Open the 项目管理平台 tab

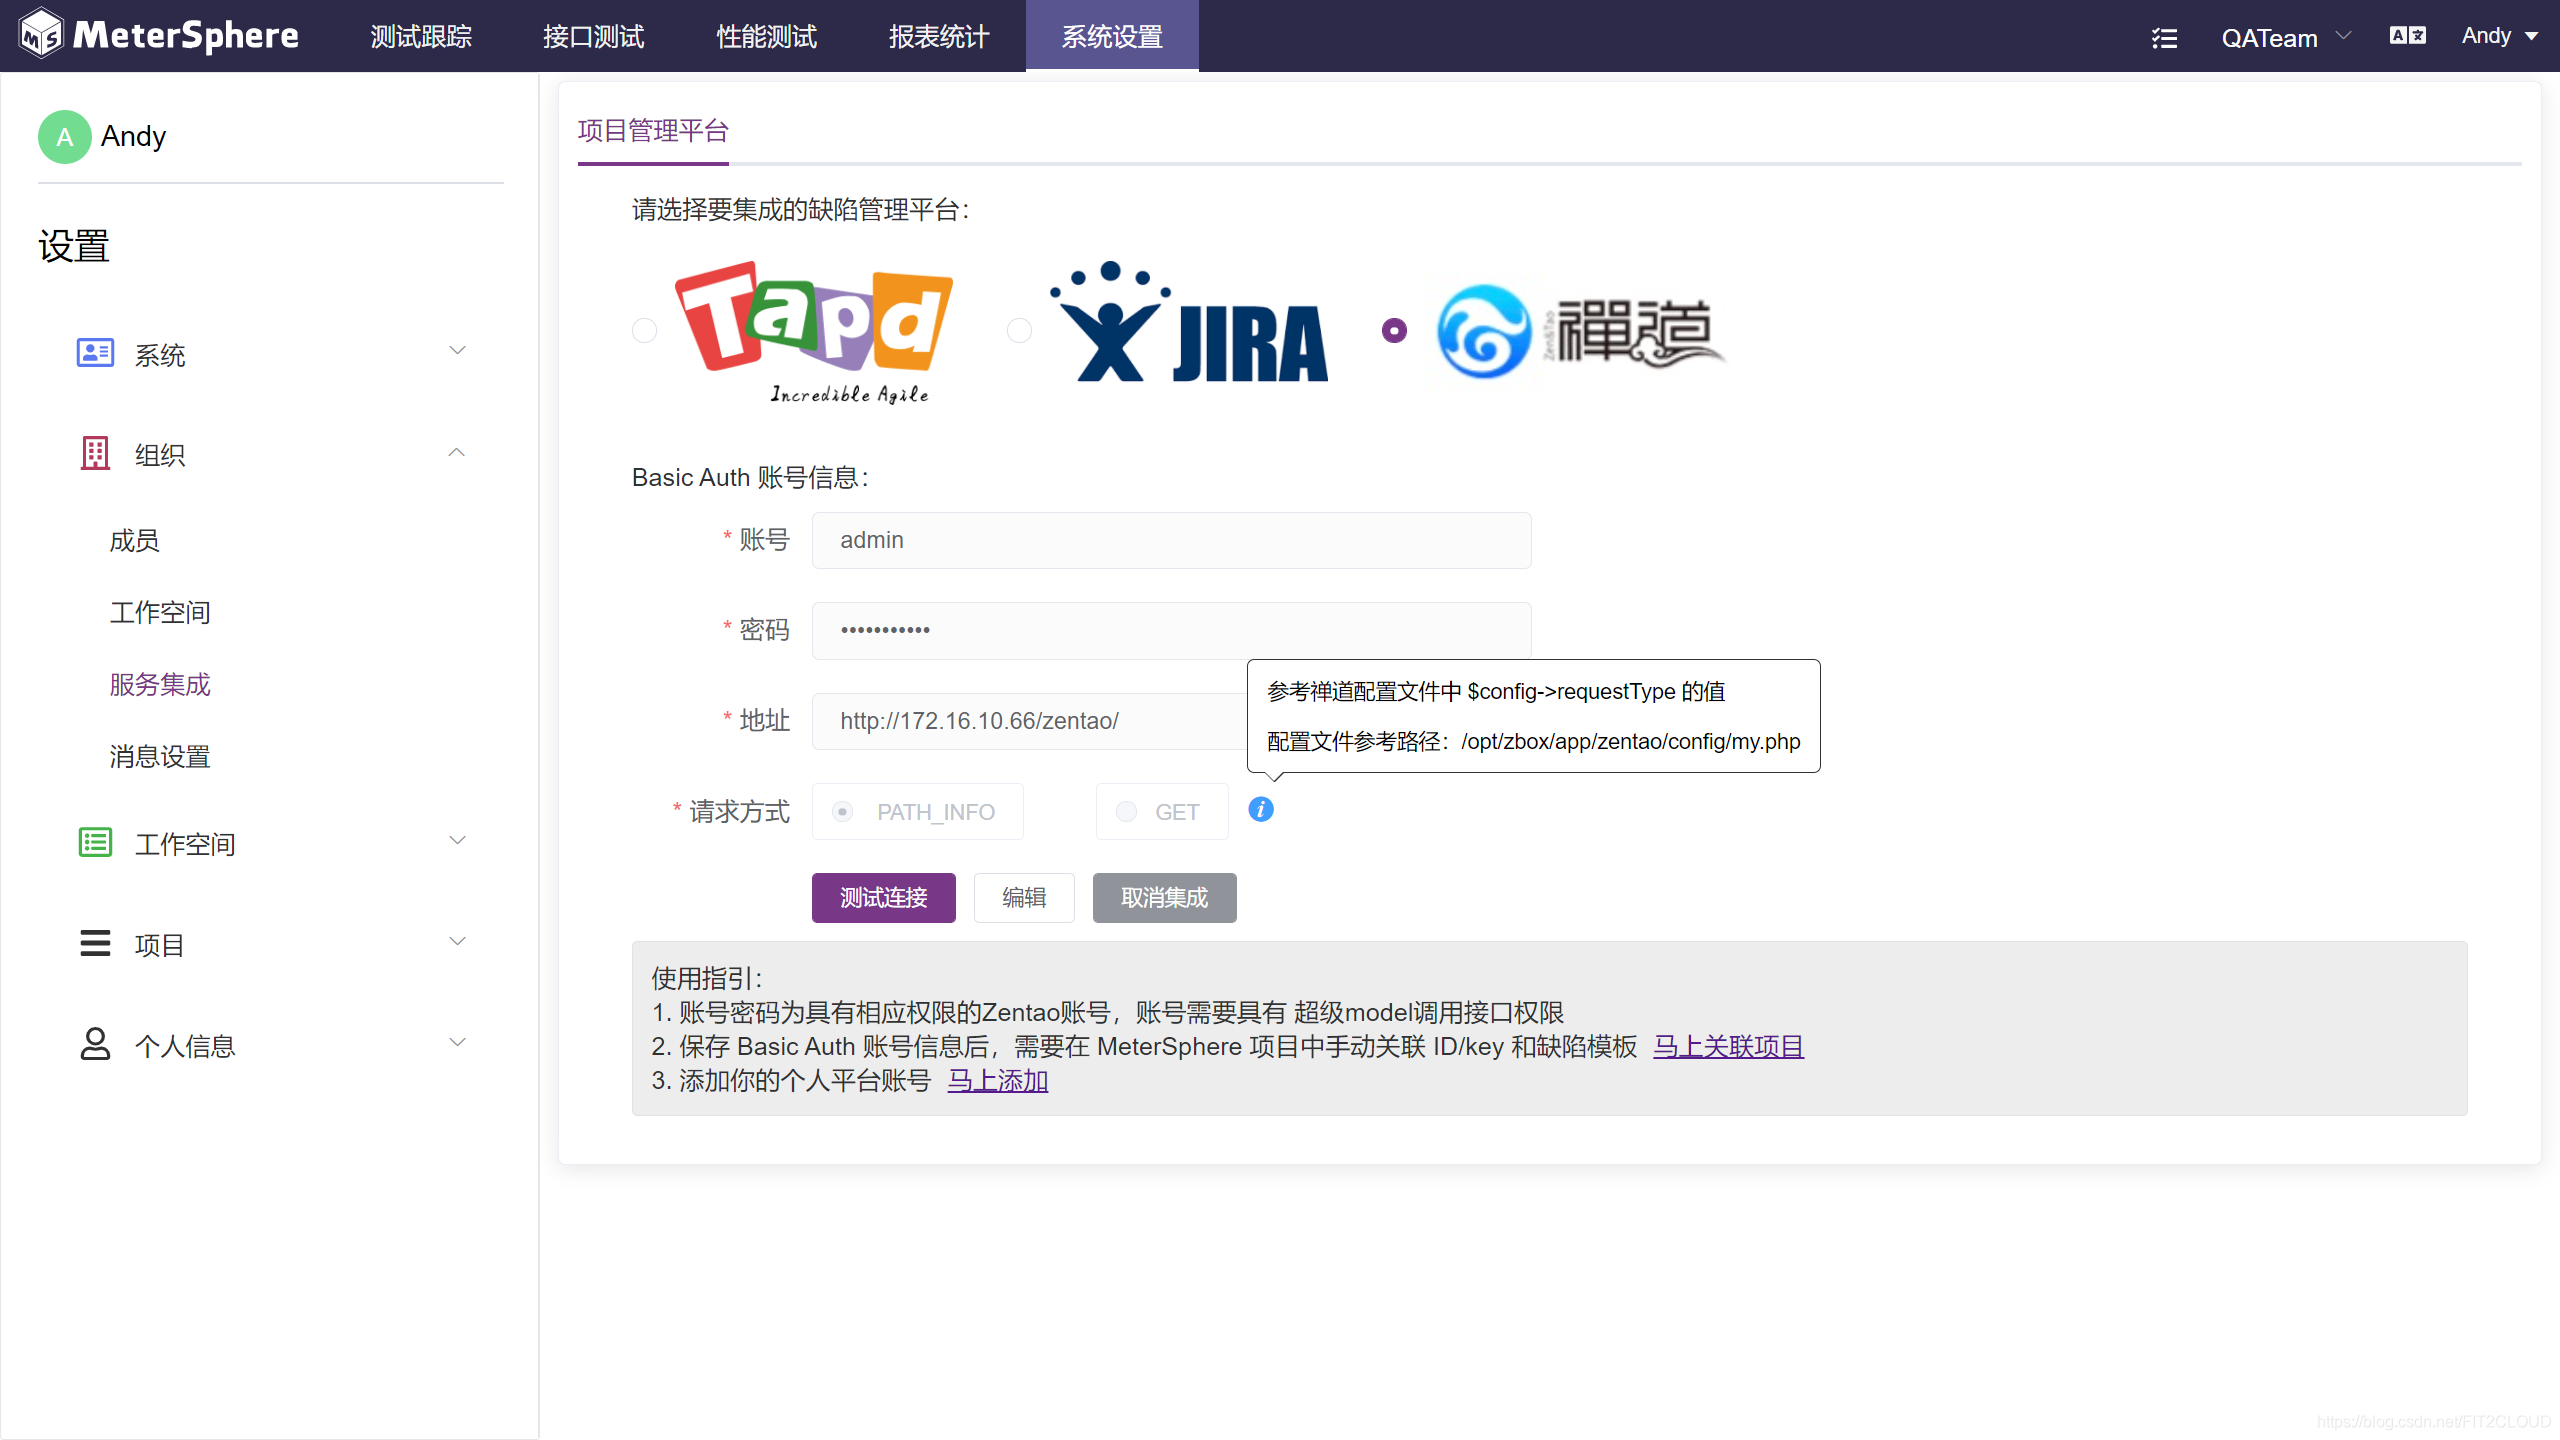(653, 131)
